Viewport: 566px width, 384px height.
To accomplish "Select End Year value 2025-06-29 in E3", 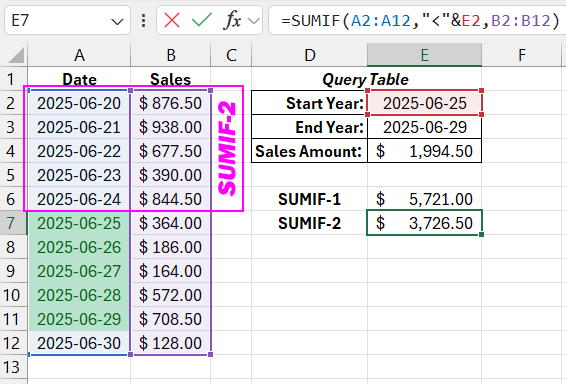I will [x=424, y=127].
